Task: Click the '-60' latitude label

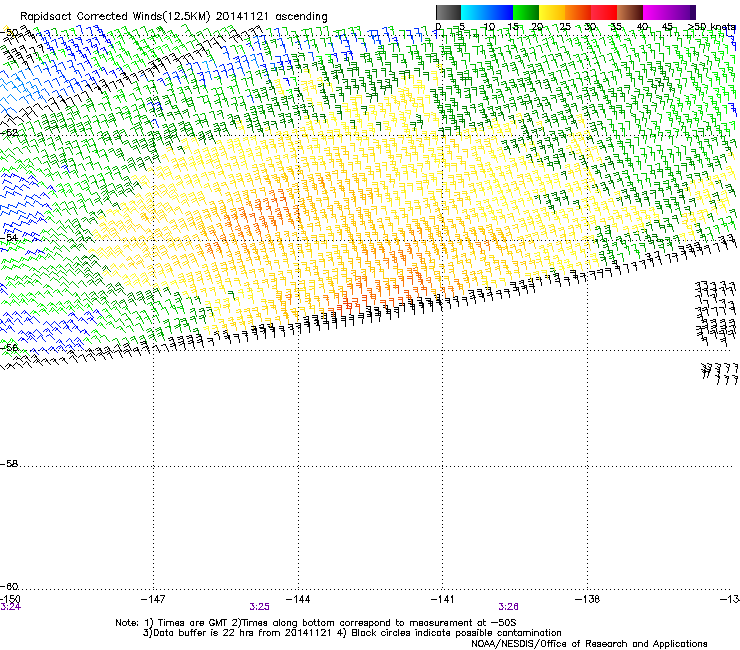Action: pyautogui.click(x=9, y=586)
